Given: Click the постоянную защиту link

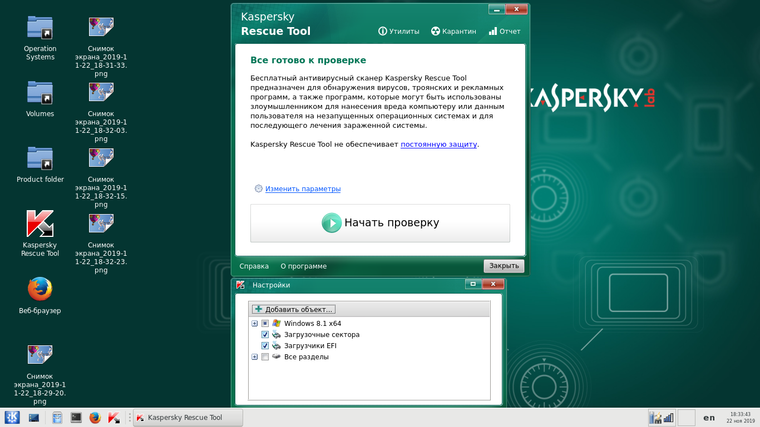Looking at the screenshot, I should (439, 144).
